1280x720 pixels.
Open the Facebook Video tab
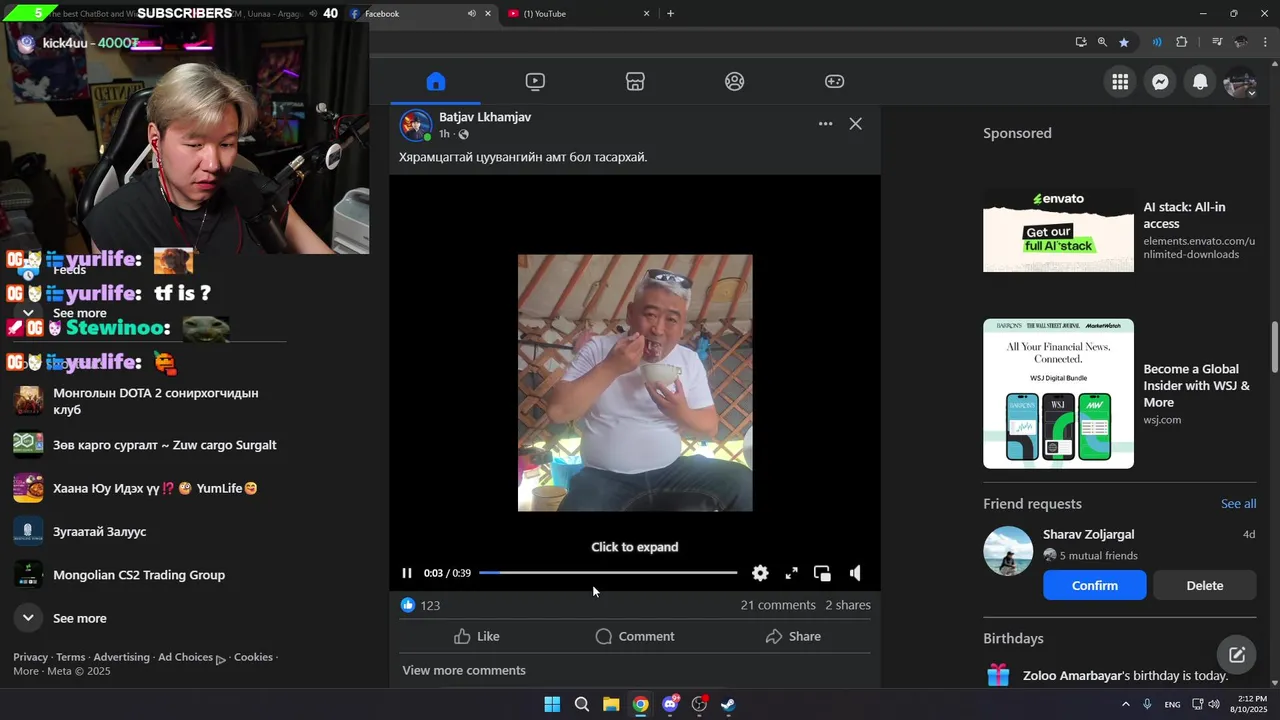click(x=535, y=82)
